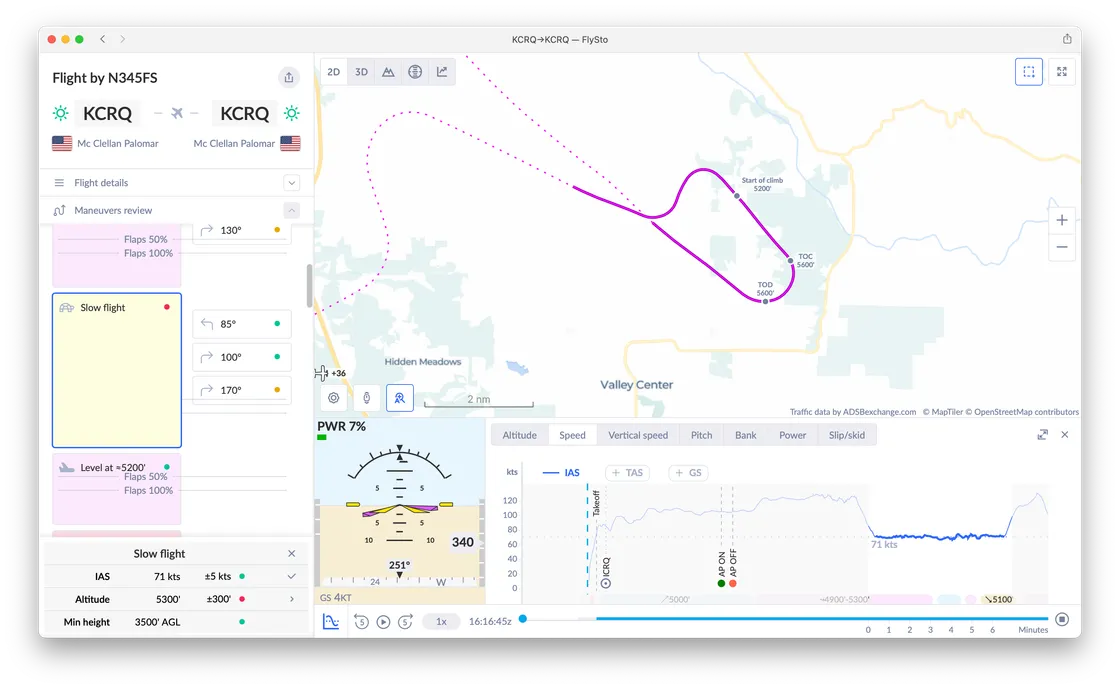Screen dimensions: 1120x689
Task: Open the Bank graph tab
Action: (746, 435)
